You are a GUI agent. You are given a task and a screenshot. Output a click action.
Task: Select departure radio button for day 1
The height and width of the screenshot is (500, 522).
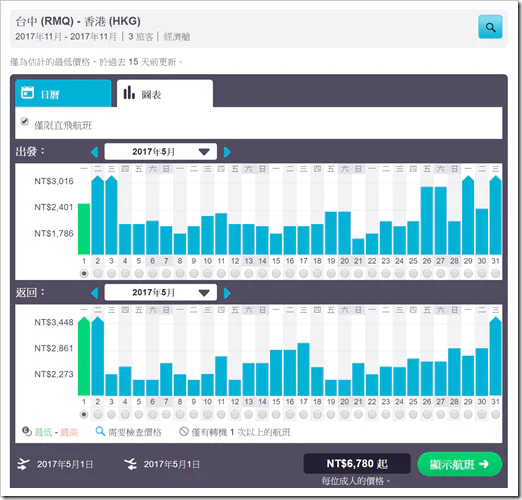[84, 274]
